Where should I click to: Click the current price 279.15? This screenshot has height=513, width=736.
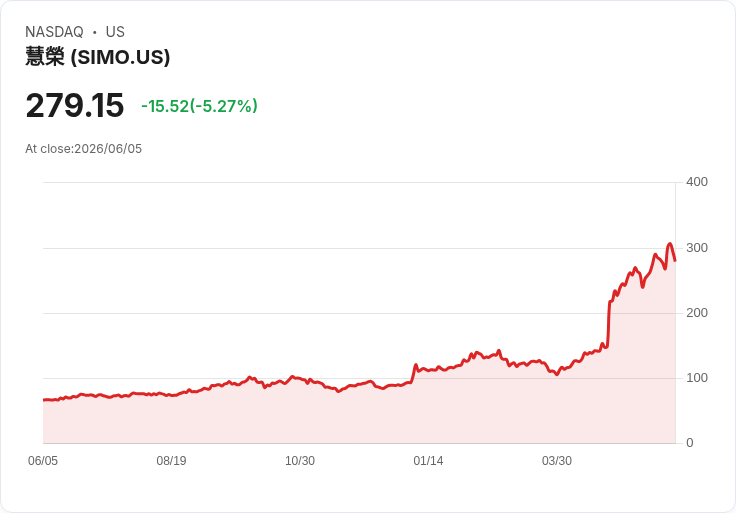coord(75,105)
